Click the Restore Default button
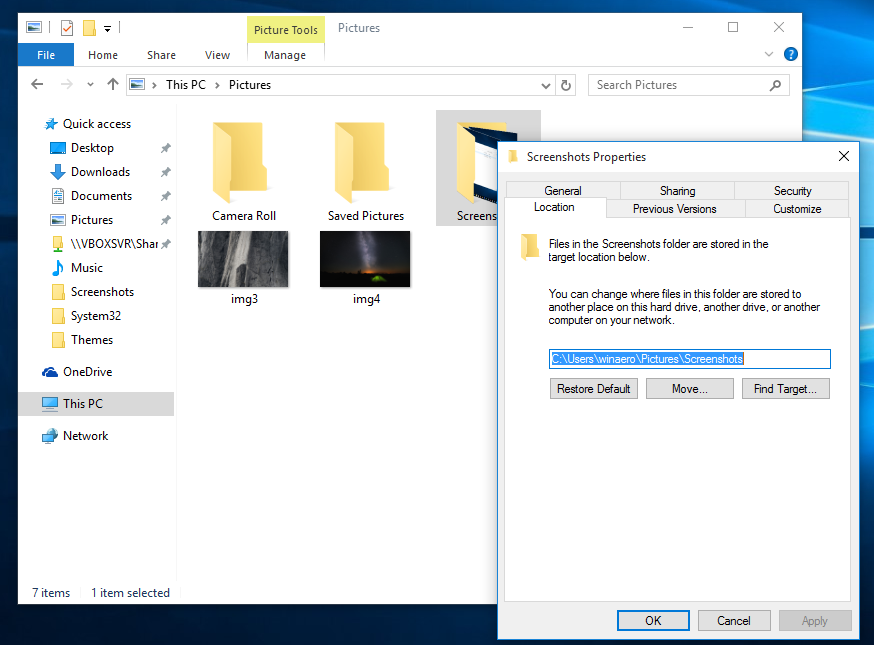874x645 pixels. [x=593, y=388]
